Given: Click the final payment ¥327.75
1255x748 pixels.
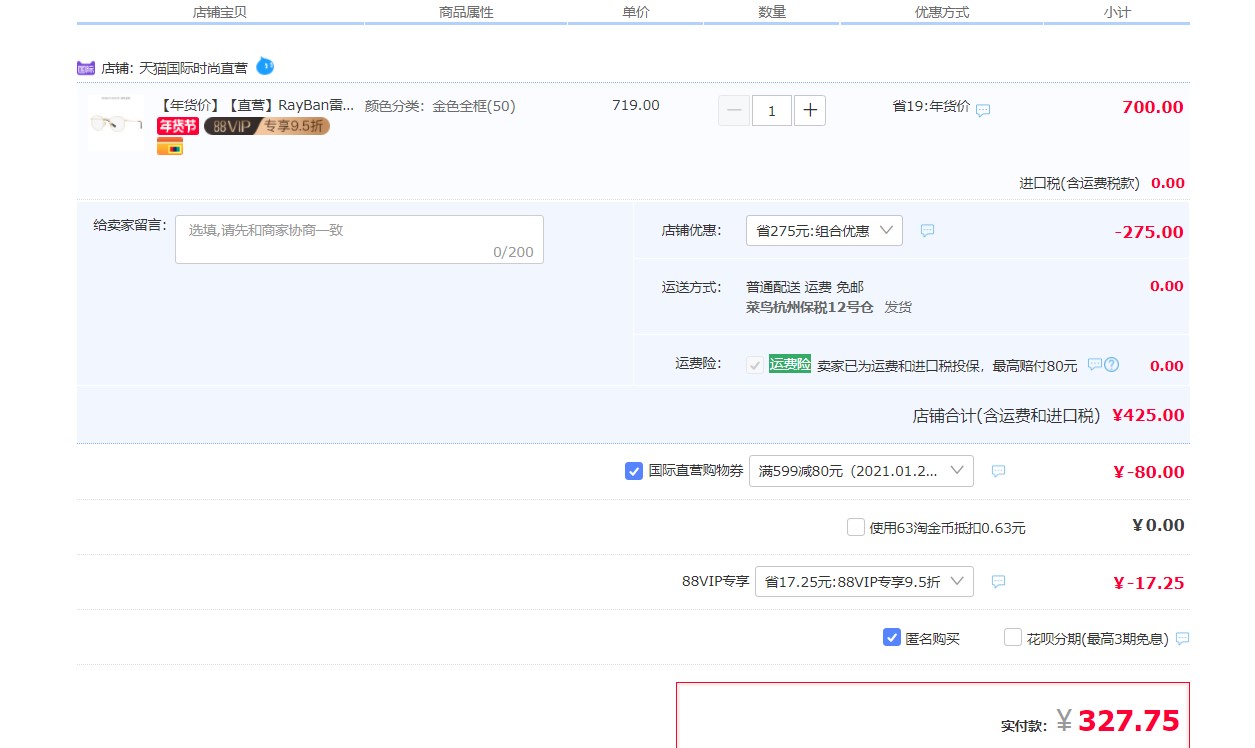Looking at the screenshot, I should tap(1118, 721).
